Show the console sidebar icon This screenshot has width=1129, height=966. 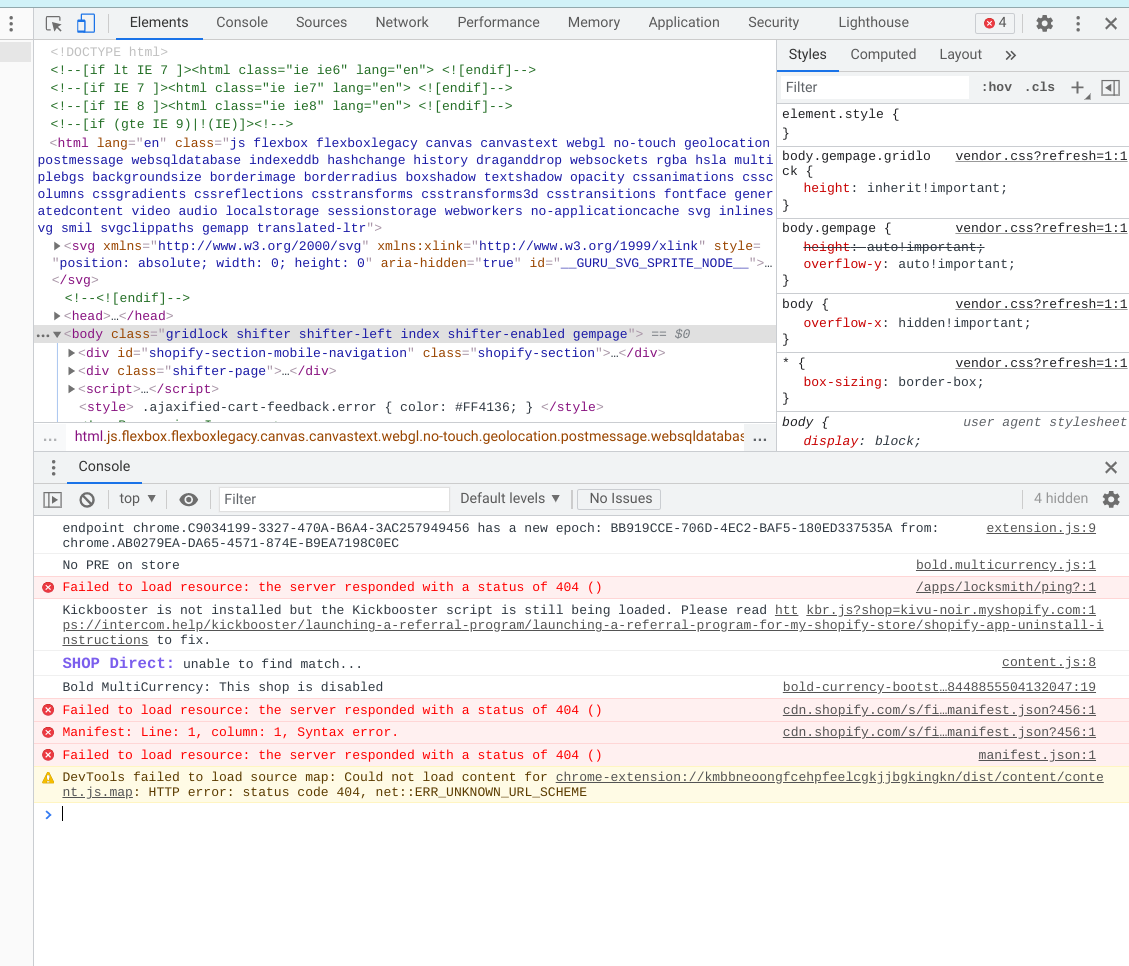[x=53, y=499]
